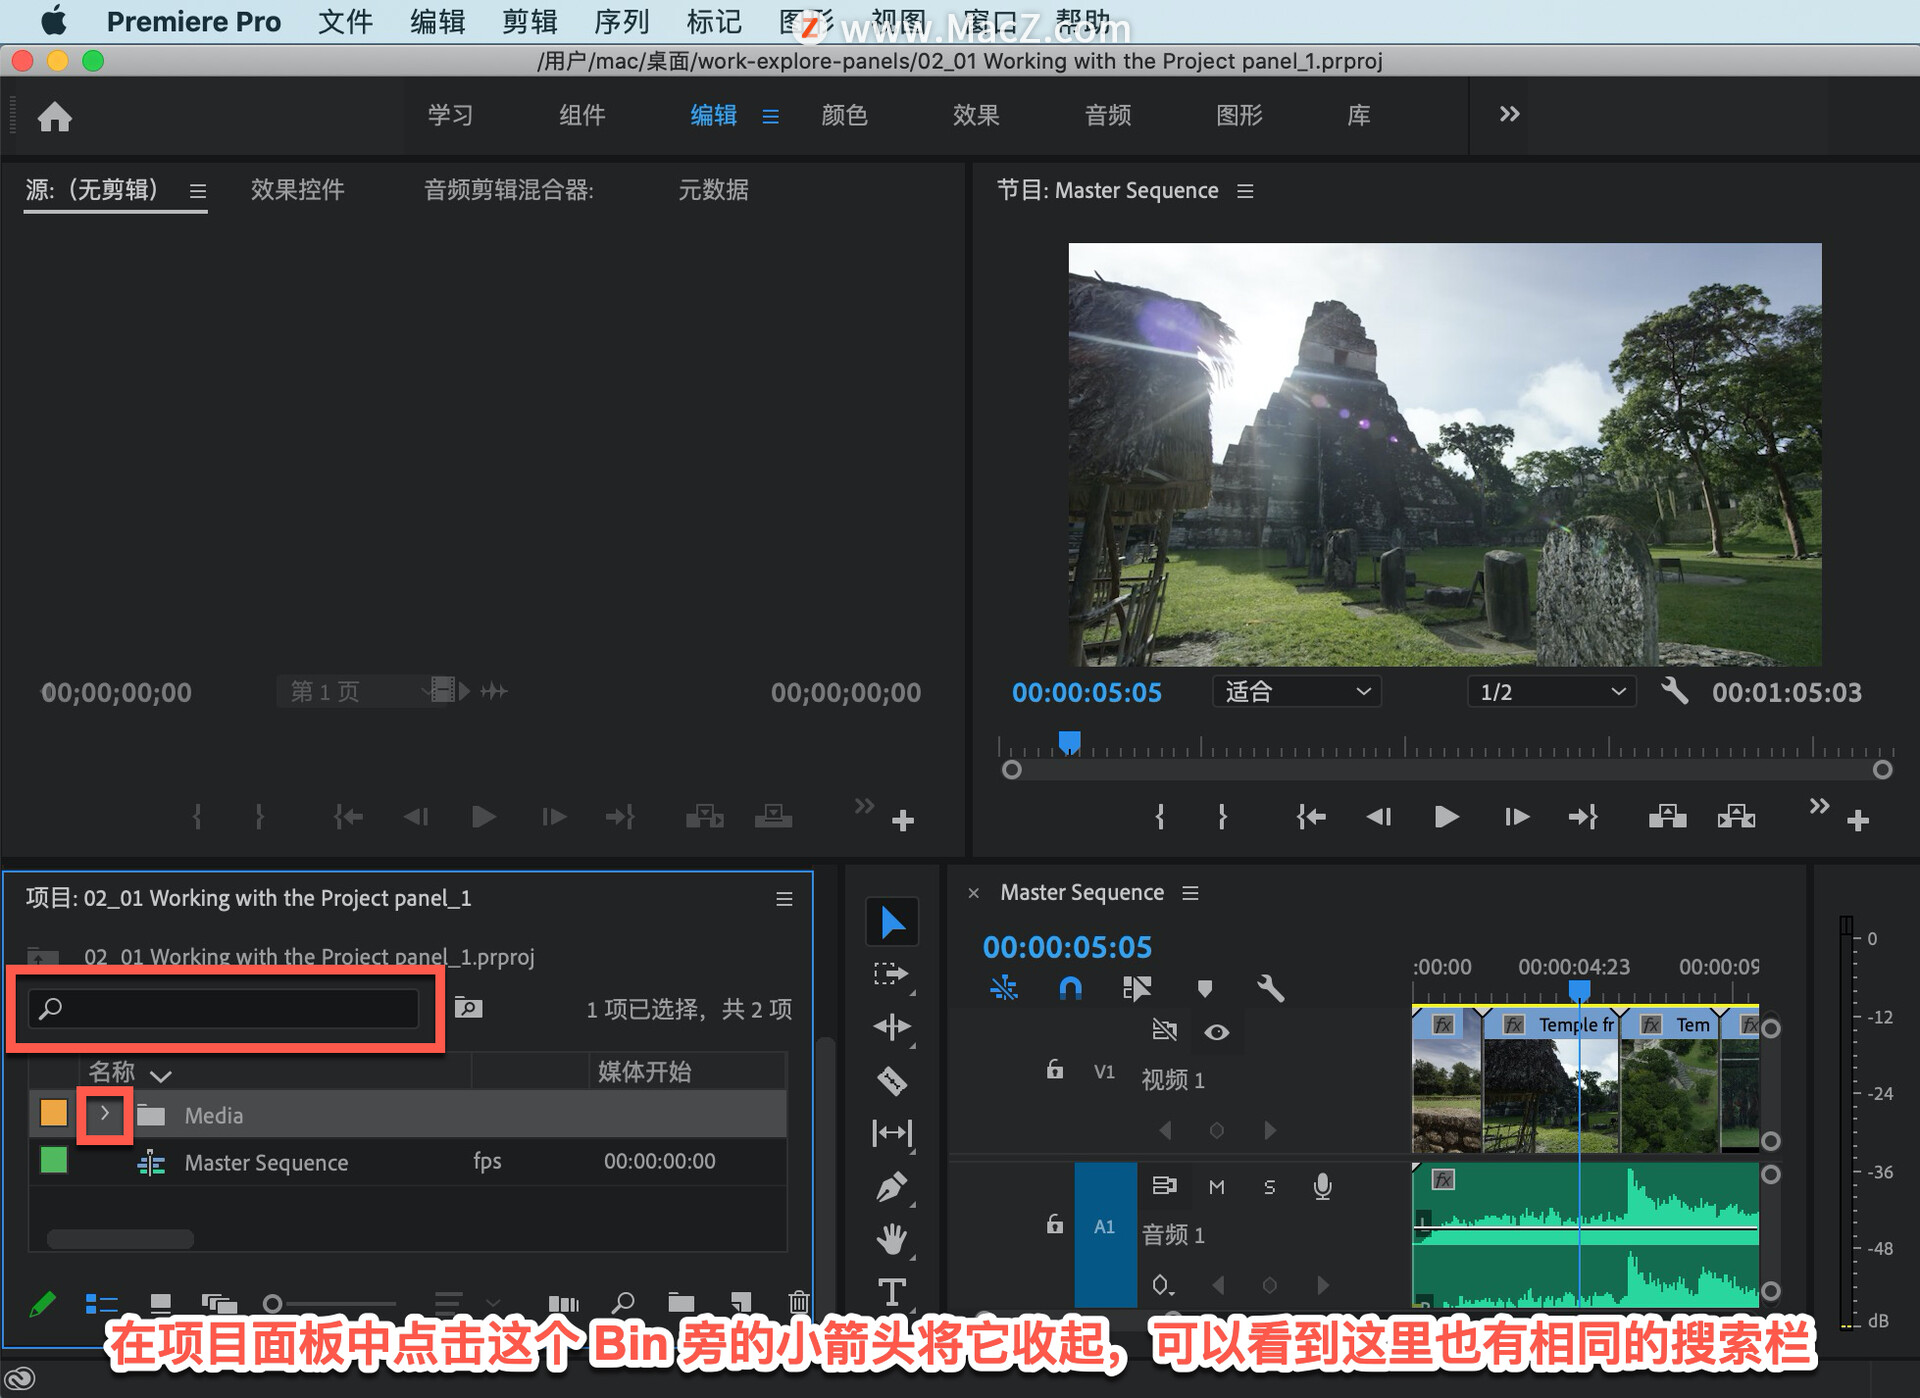Open Program monitor panel menu
Screen dimensions: 1920x1398
coord(1245,190)
